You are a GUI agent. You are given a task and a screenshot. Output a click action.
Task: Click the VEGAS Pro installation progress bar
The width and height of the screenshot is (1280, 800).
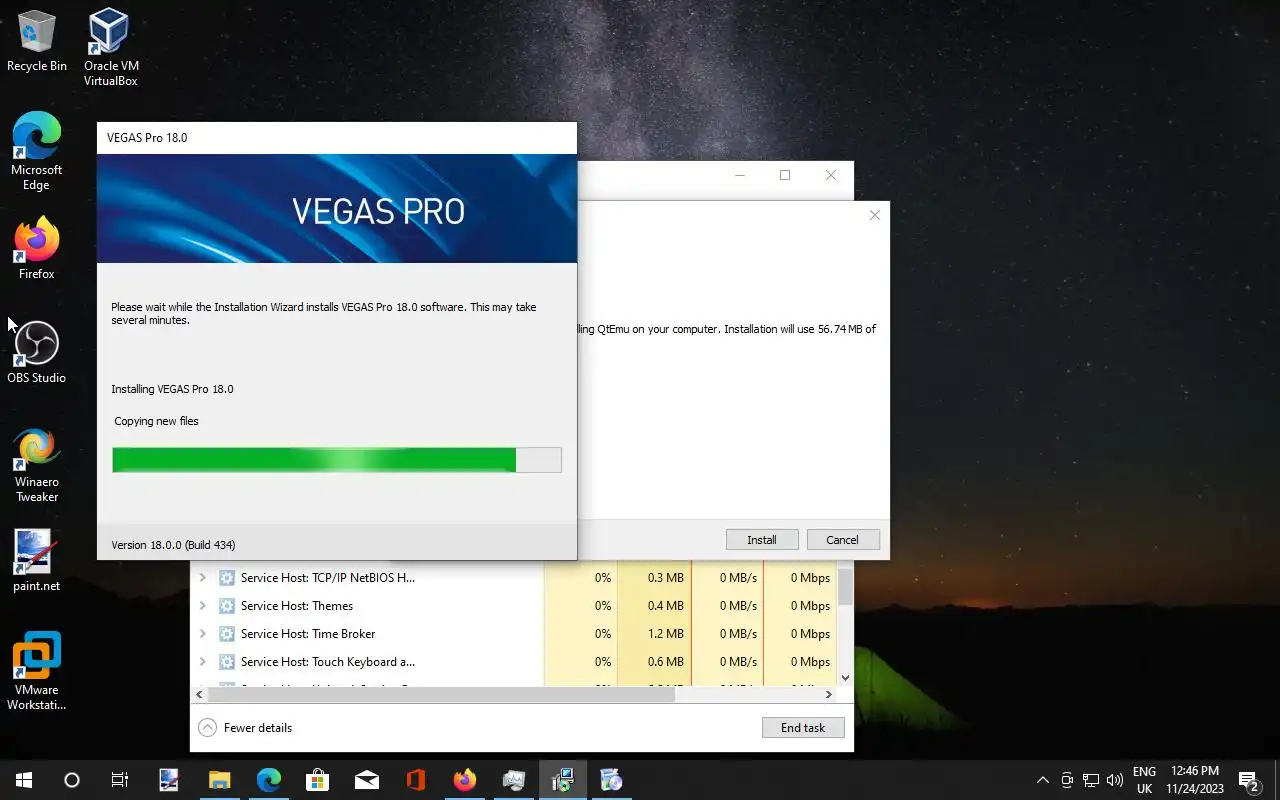(x=337, y=460)
